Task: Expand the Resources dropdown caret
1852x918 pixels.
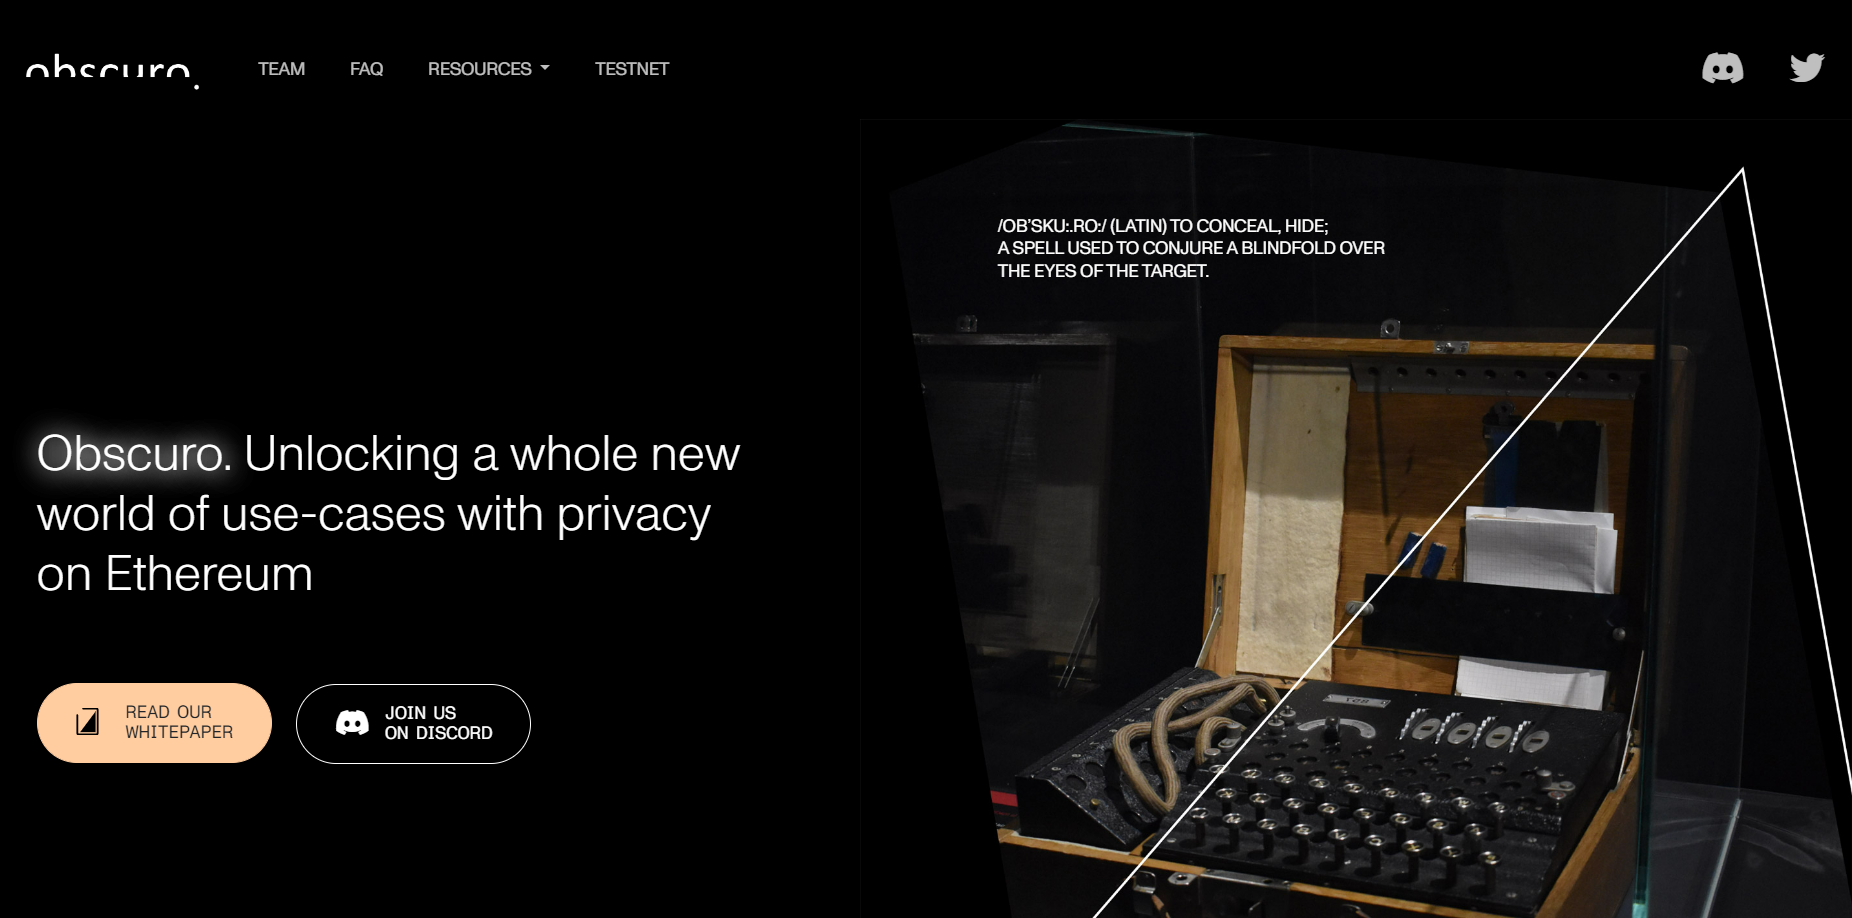Action: coord(545,69)
